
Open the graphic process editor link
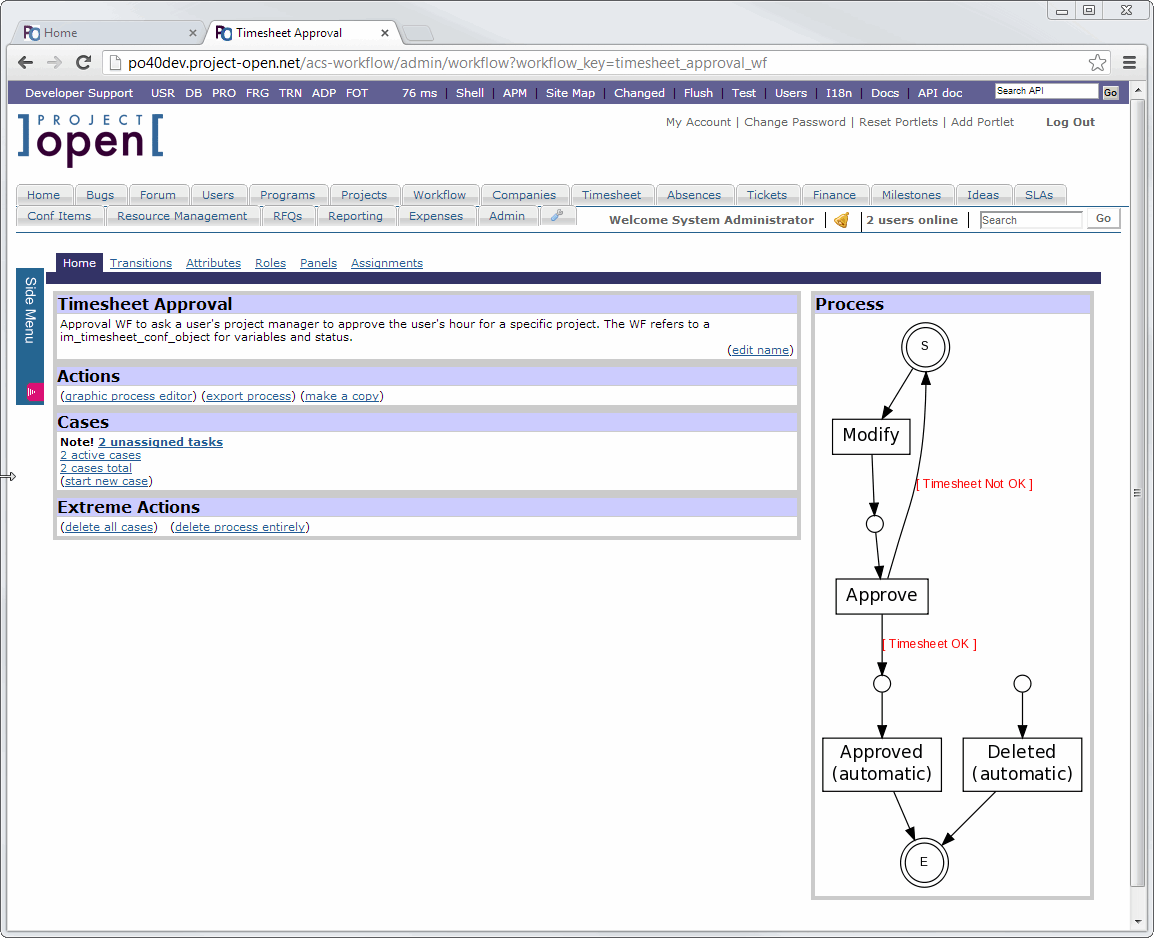pos(129,396)
